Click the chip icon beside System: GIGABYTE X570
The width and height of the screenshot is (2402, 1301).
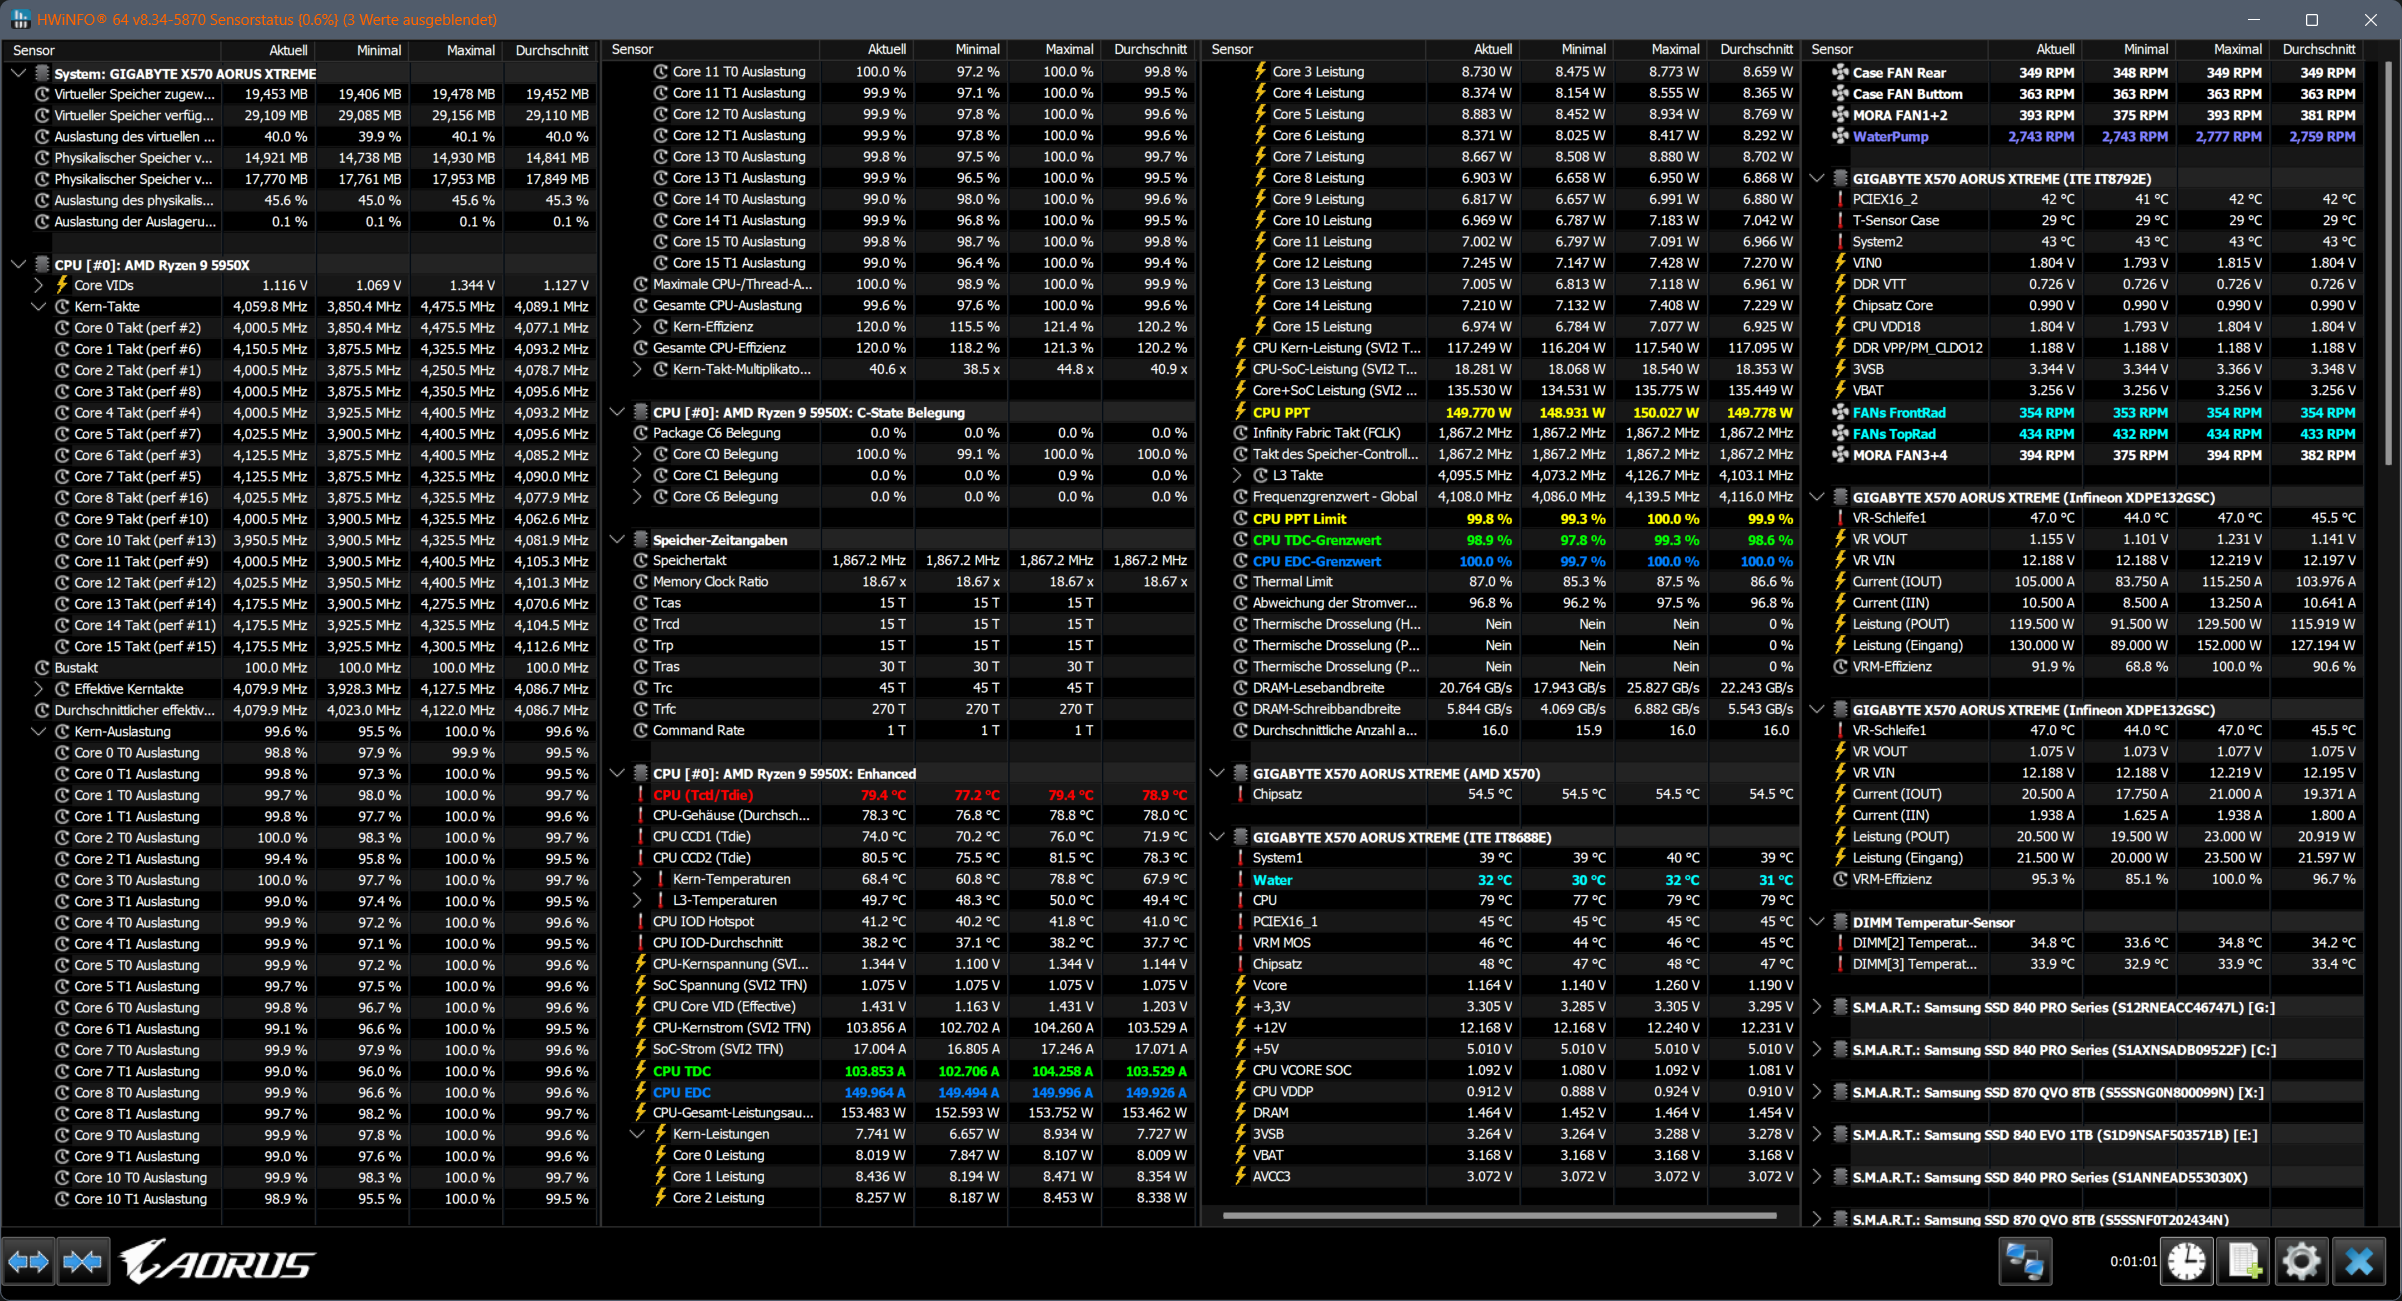tap(42, 73)
